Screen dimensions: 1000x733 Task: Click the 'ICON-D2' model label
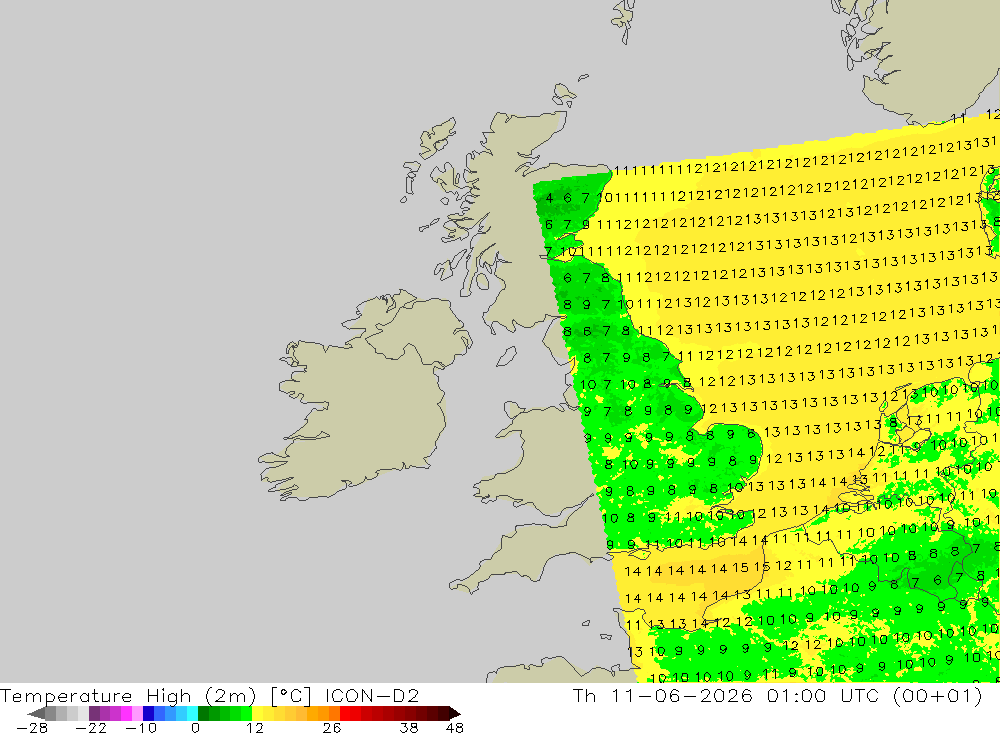pyautogui.click(x=372, y=695)
